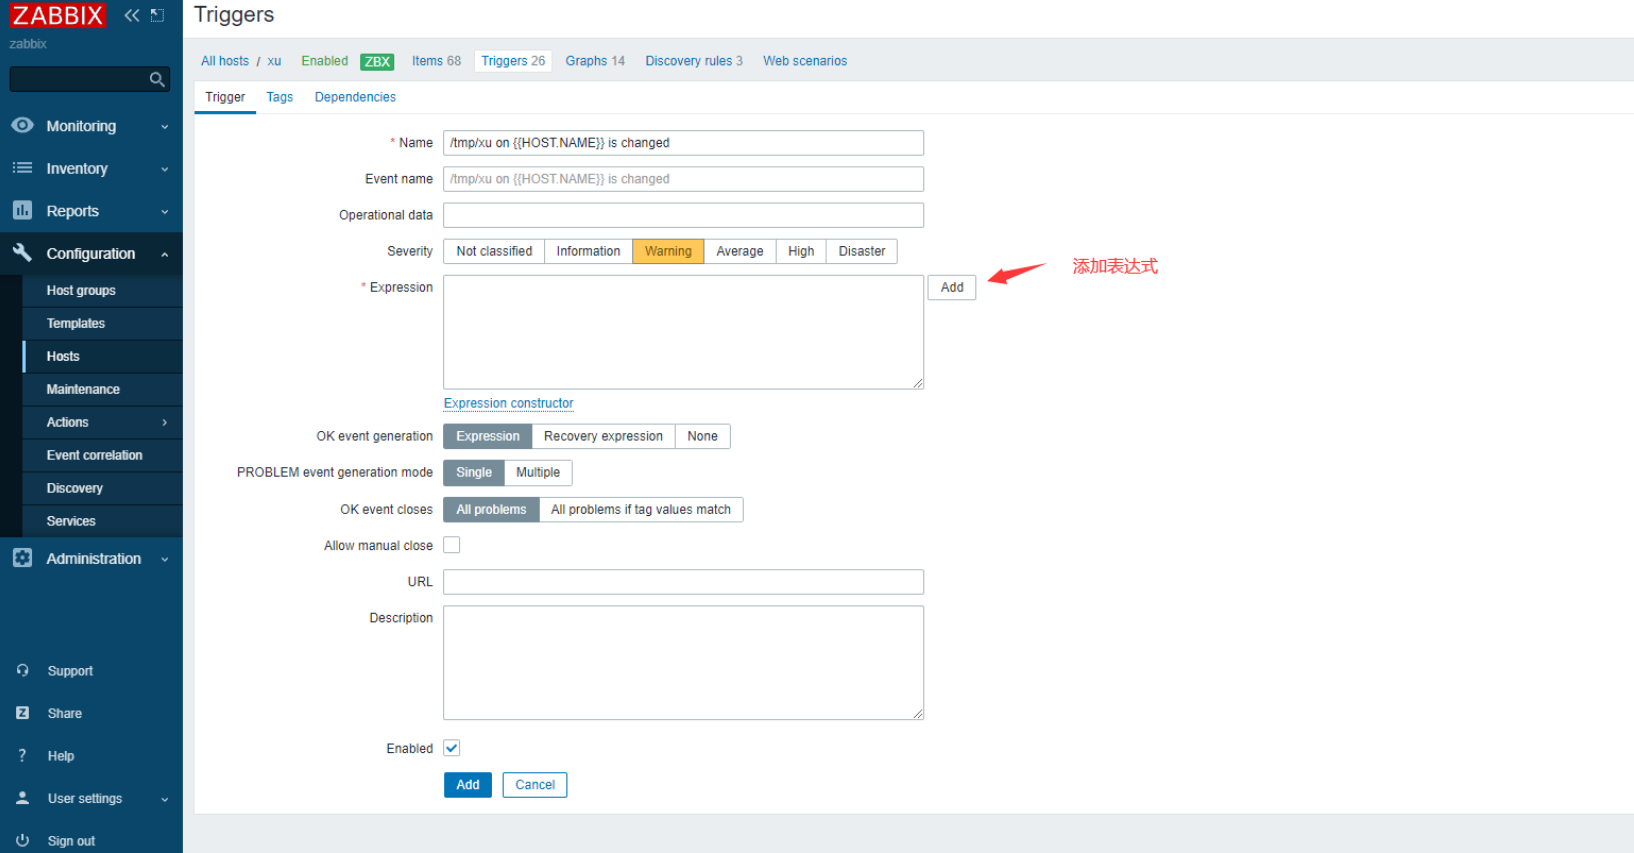Image resolution: width=1634 pixels, height=853 pixels.
Task: Select High severity
Action: (x=801, y=251)
